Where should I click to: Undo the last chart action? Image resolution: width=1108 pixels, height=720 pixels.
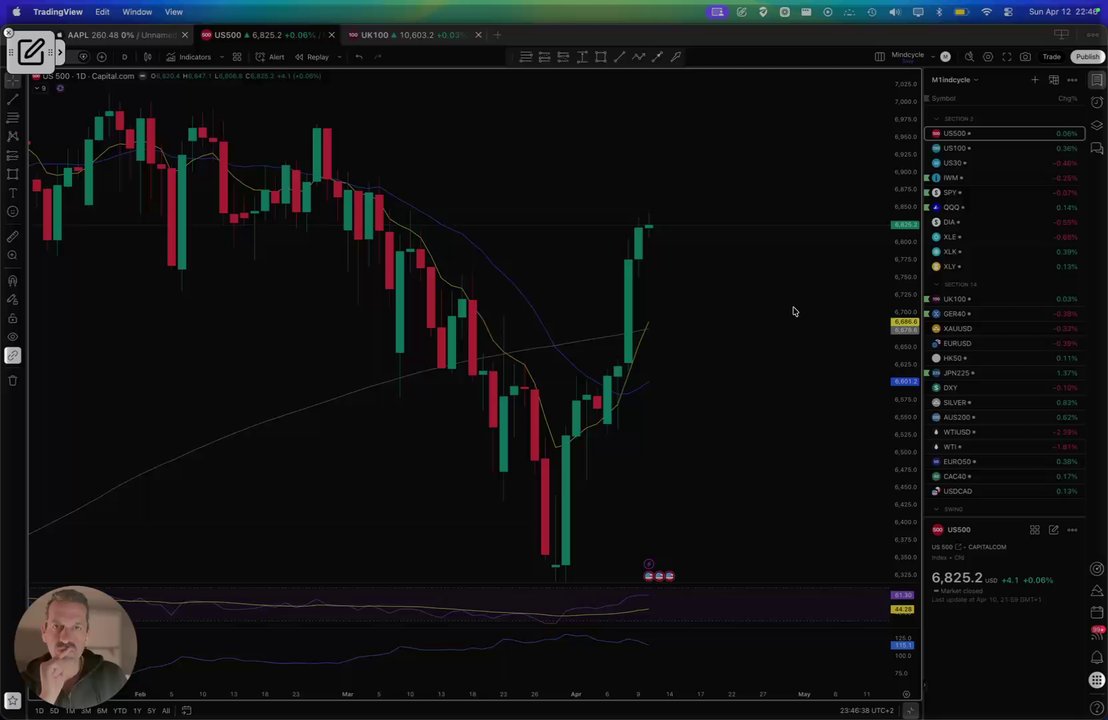pos(359,57)
